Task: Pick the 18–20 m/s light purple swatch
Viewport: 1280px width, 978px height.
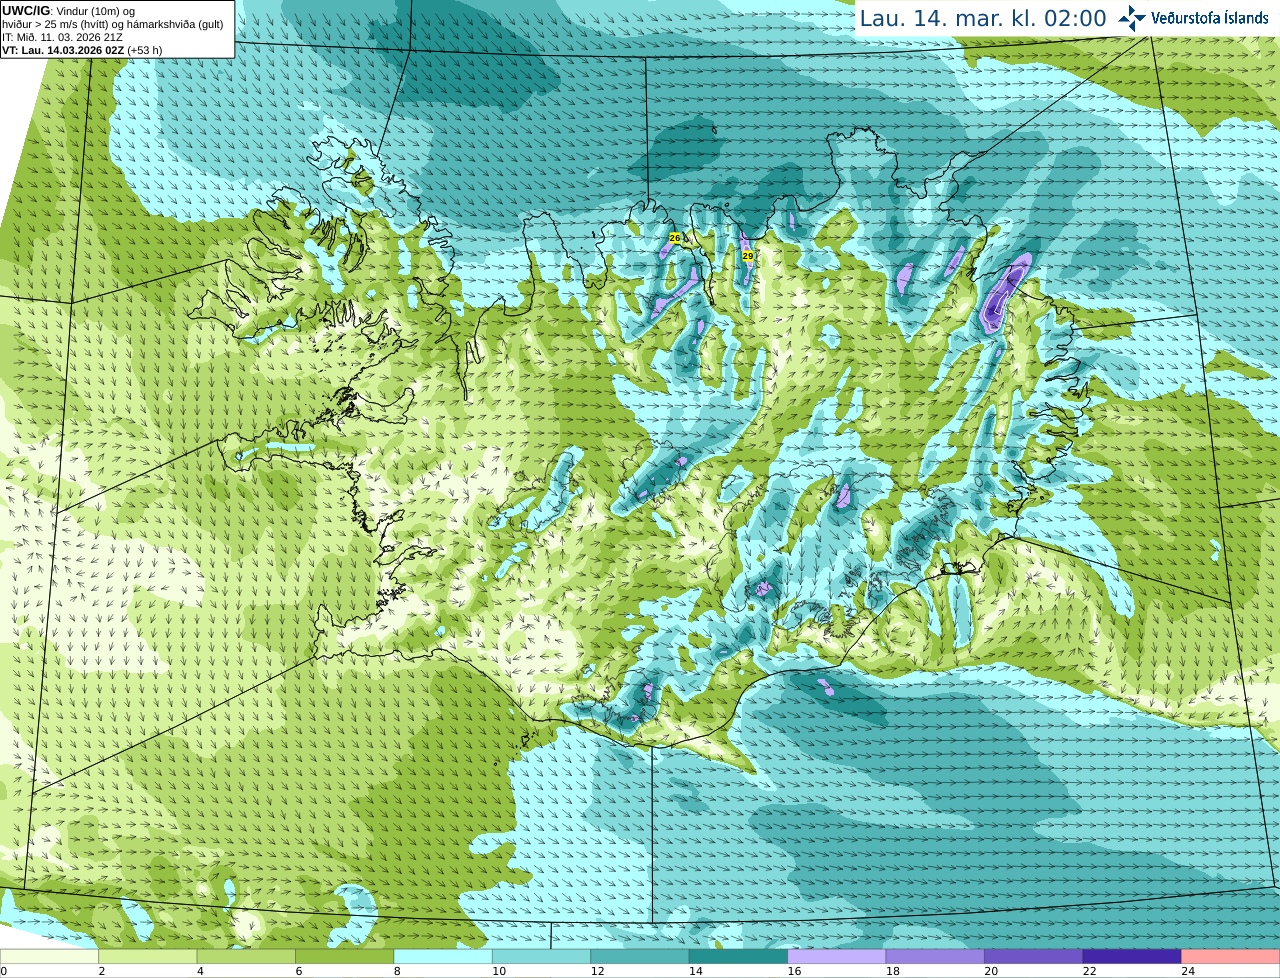Action: tap(936, 957)
